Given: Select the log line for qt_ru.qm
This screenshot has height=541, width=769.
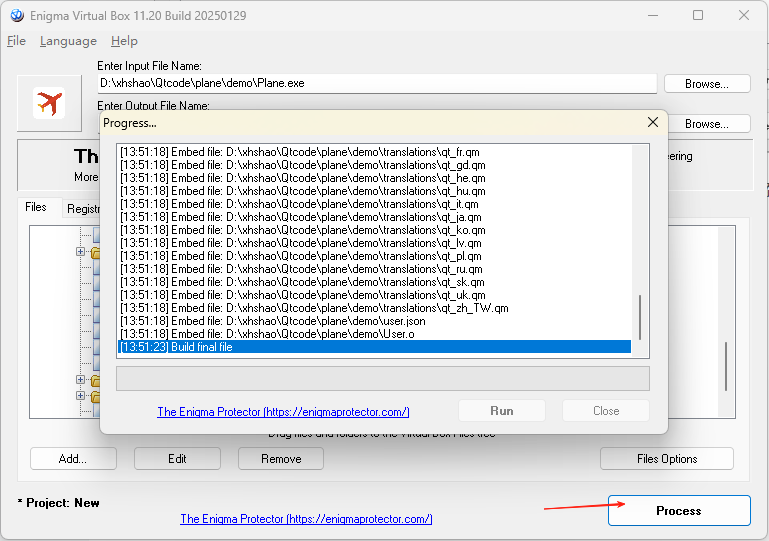Looking at the screenshot, I should (375, 269).
